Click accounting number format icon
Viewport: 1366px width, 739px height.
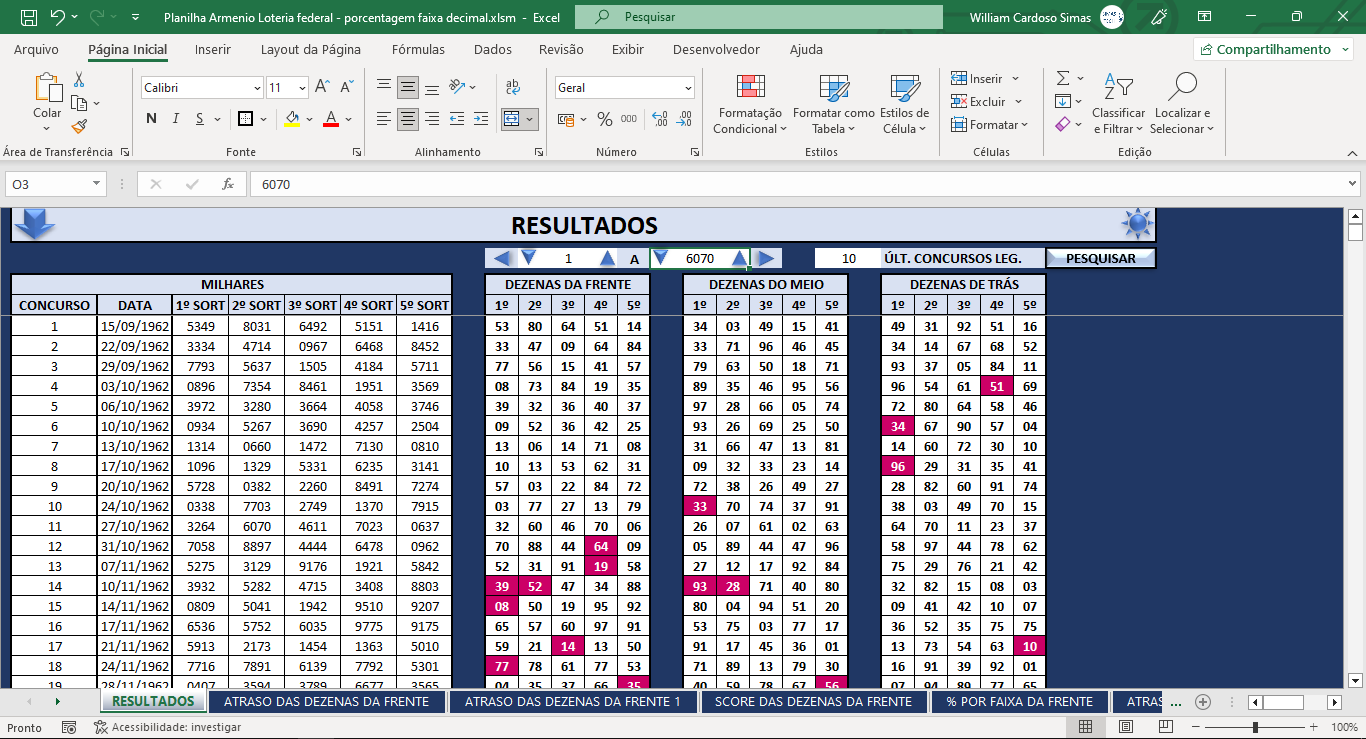(567, 119)
